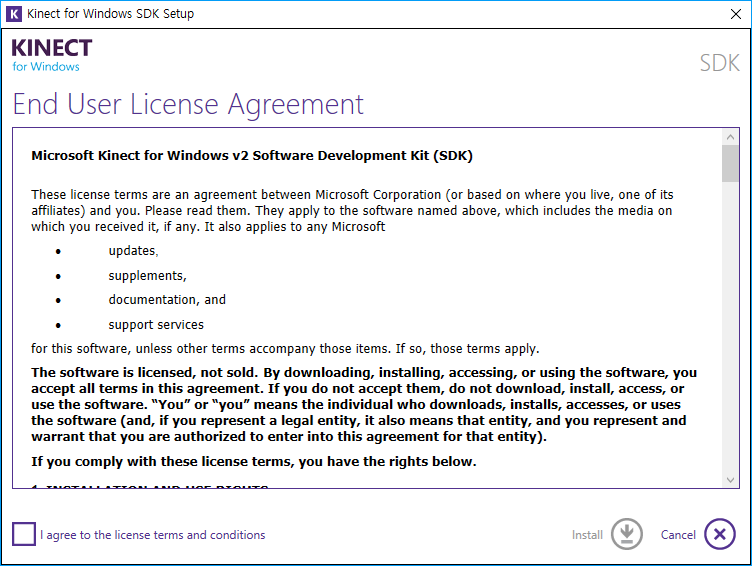The image size is (752, 566).
Task: Click the Cancel text label
Action: [678, 535]
